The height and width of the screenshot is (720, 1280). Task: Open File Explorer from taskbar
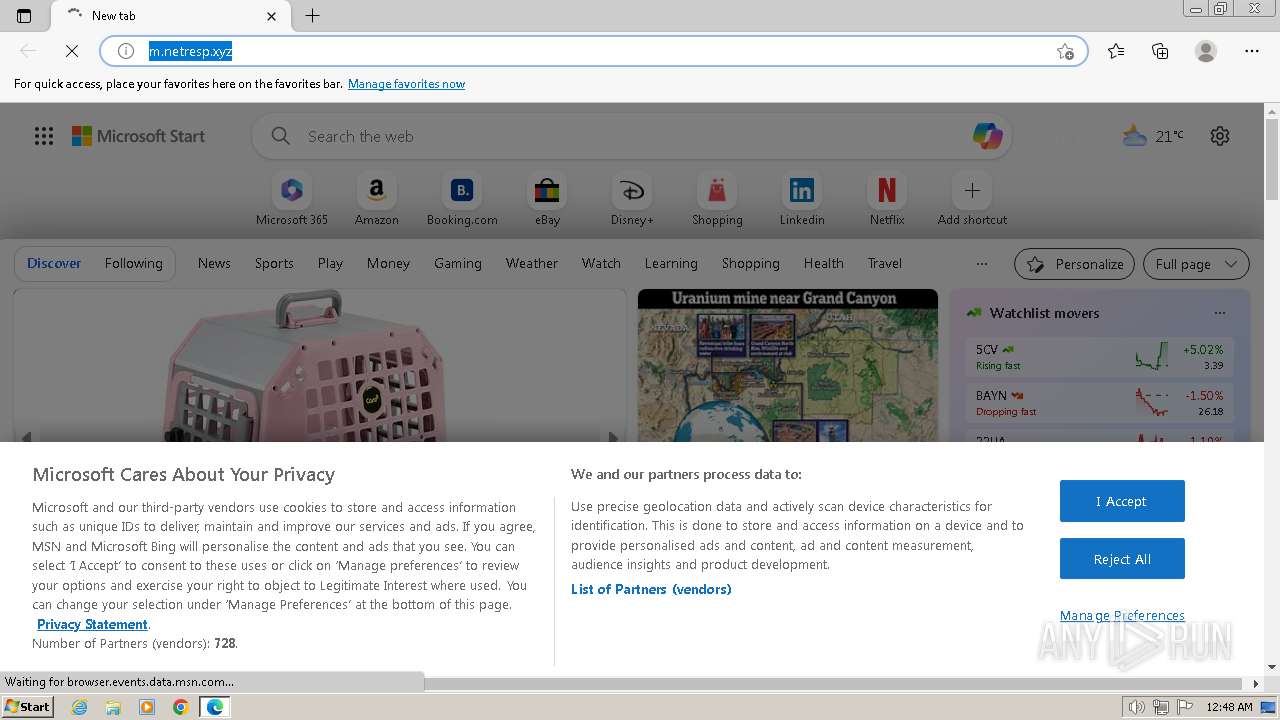[x=113, y=707]
